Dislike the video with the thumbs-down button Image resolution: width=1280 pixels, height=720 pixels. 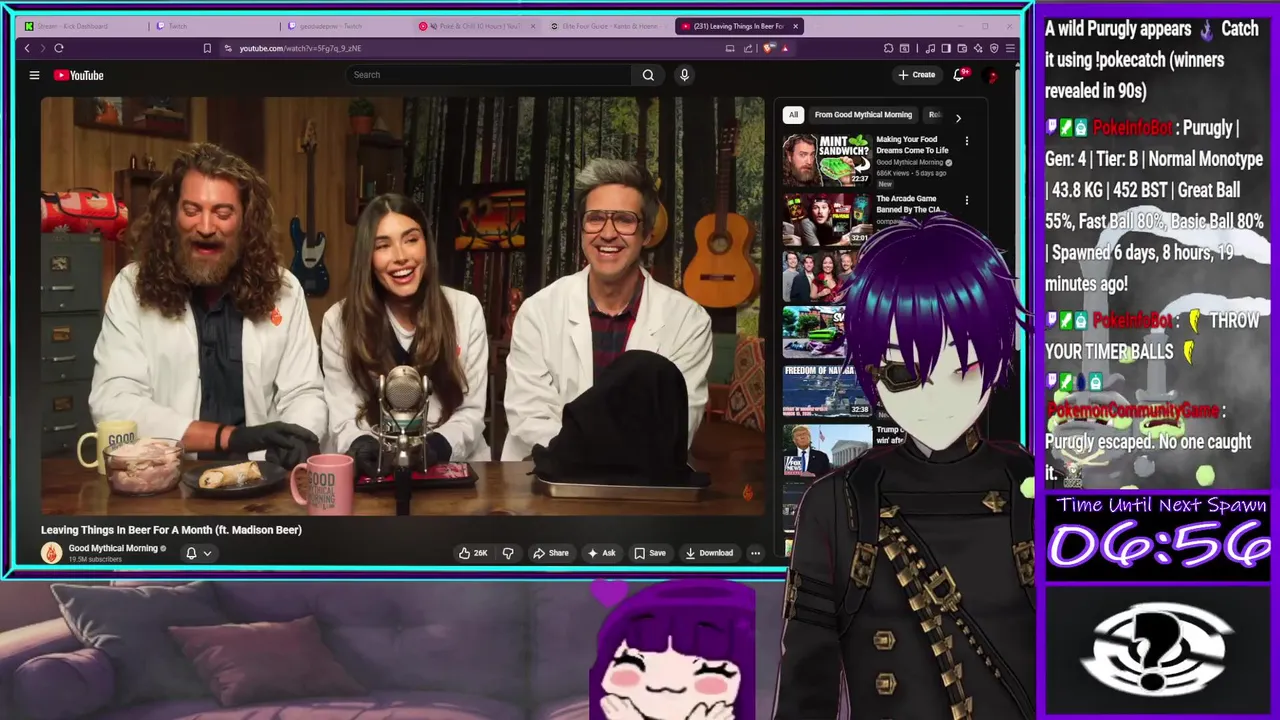point(508,553)
